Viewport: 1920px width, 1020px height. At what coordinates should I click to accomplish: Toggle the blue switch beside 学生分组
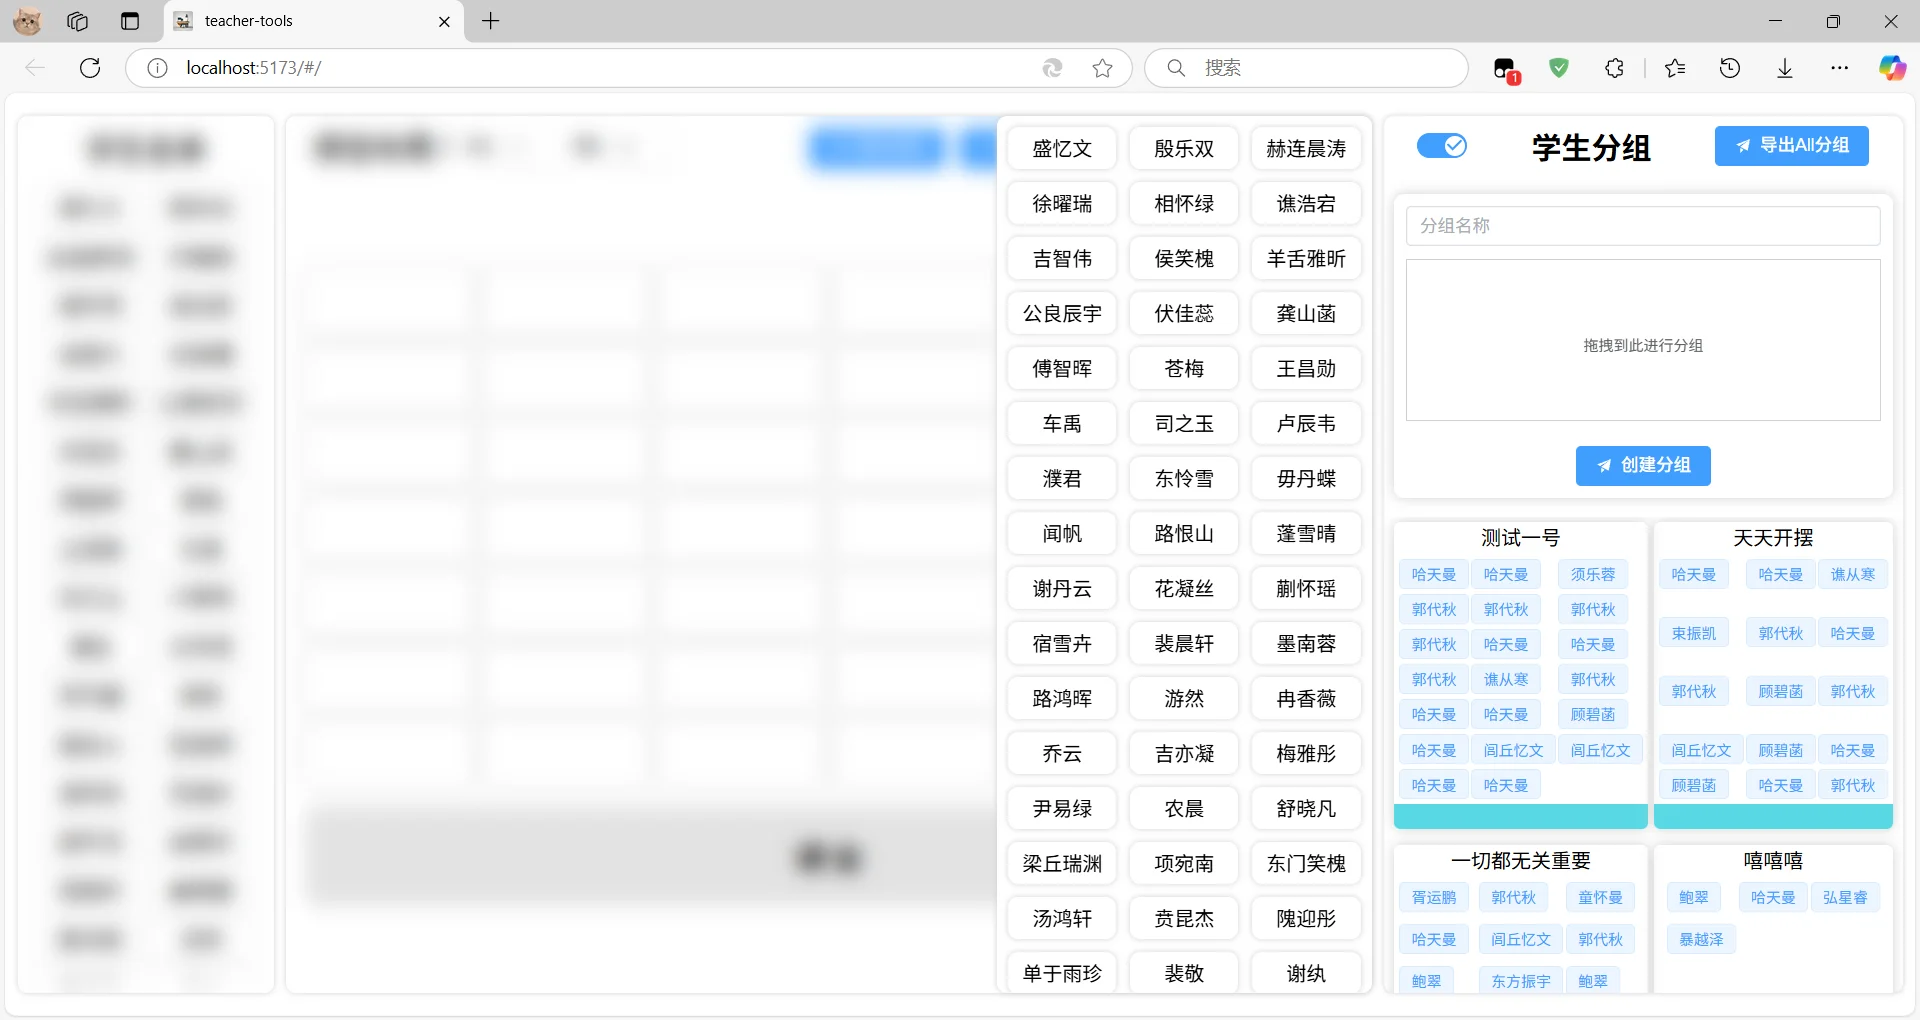[1441, 146]
